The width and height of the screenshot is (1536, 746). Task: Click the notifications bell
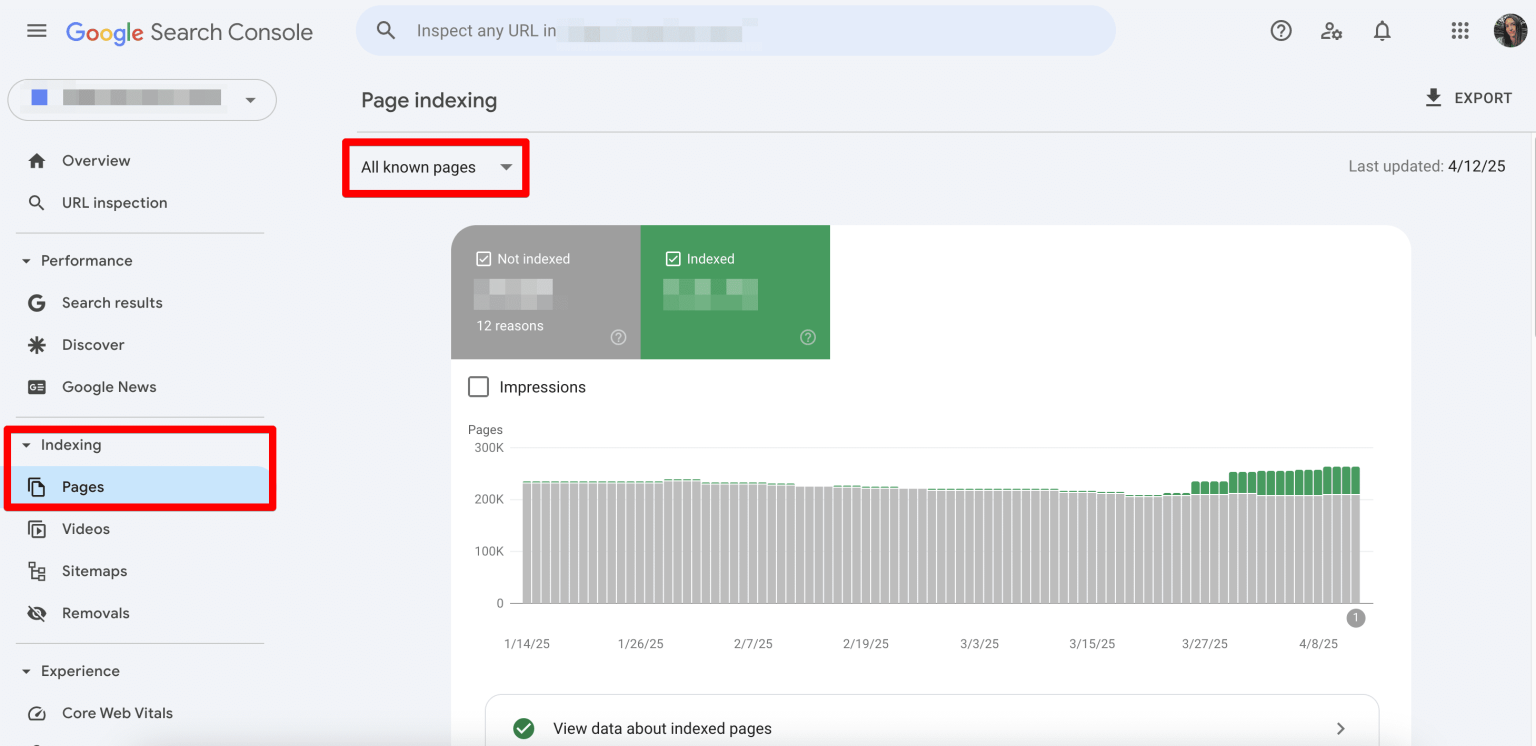(x=1382, y=31)
